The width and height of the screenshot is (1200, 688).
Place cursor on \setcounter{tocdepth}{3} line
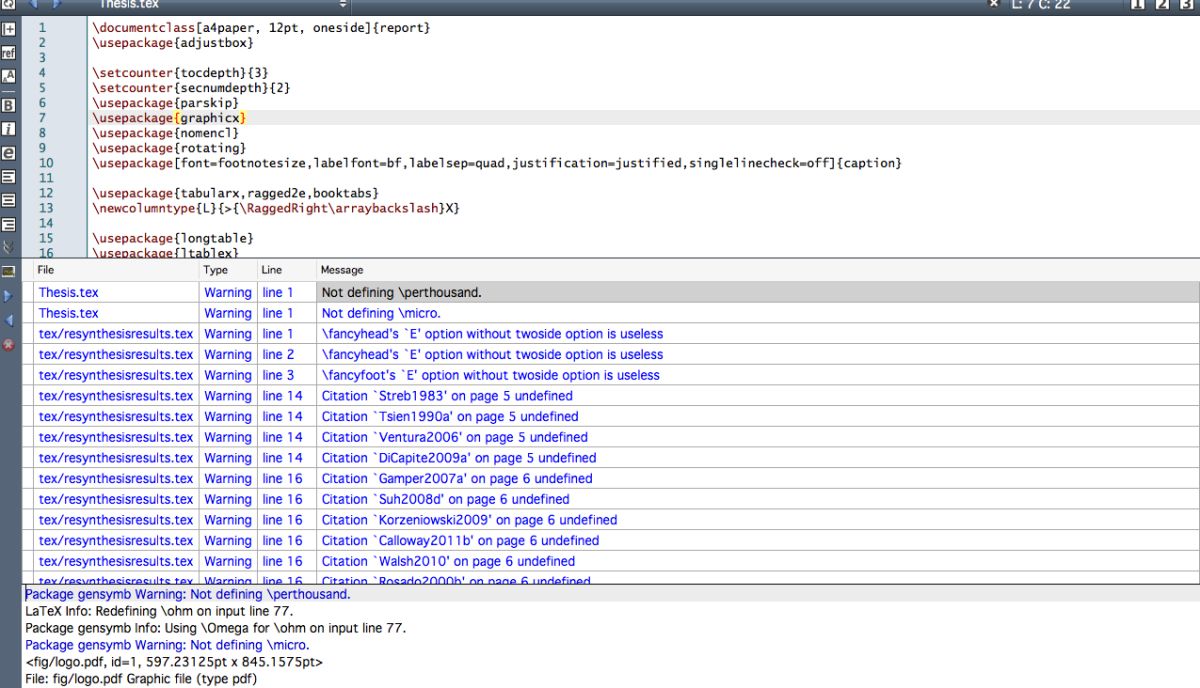click(180, 73)
